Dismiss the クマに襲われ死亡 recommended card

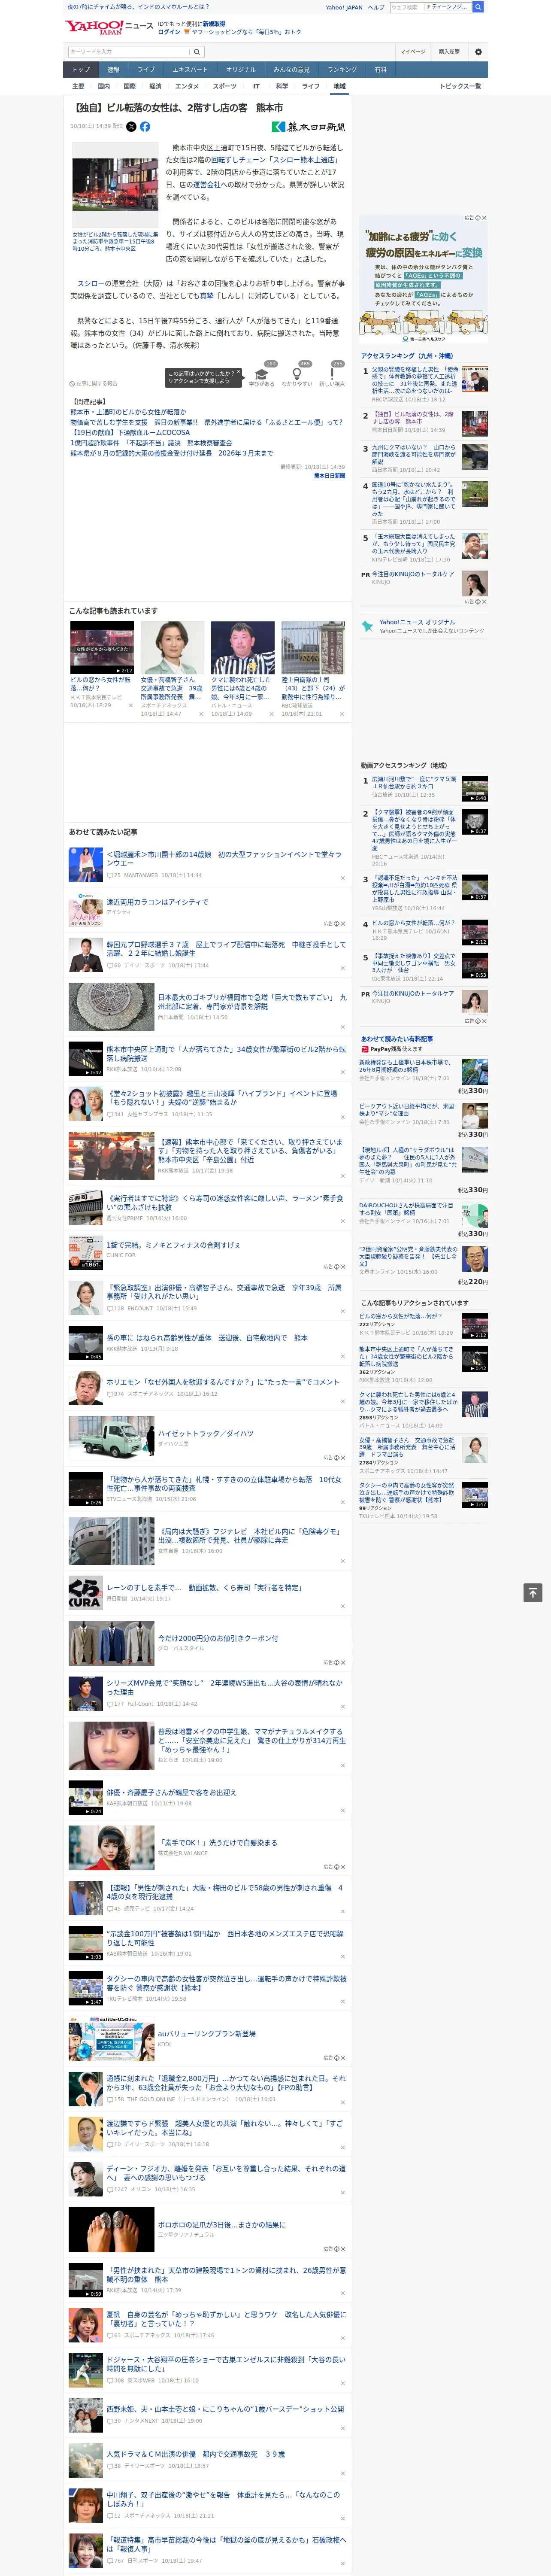pyautogui.click(x=271, y=714)
